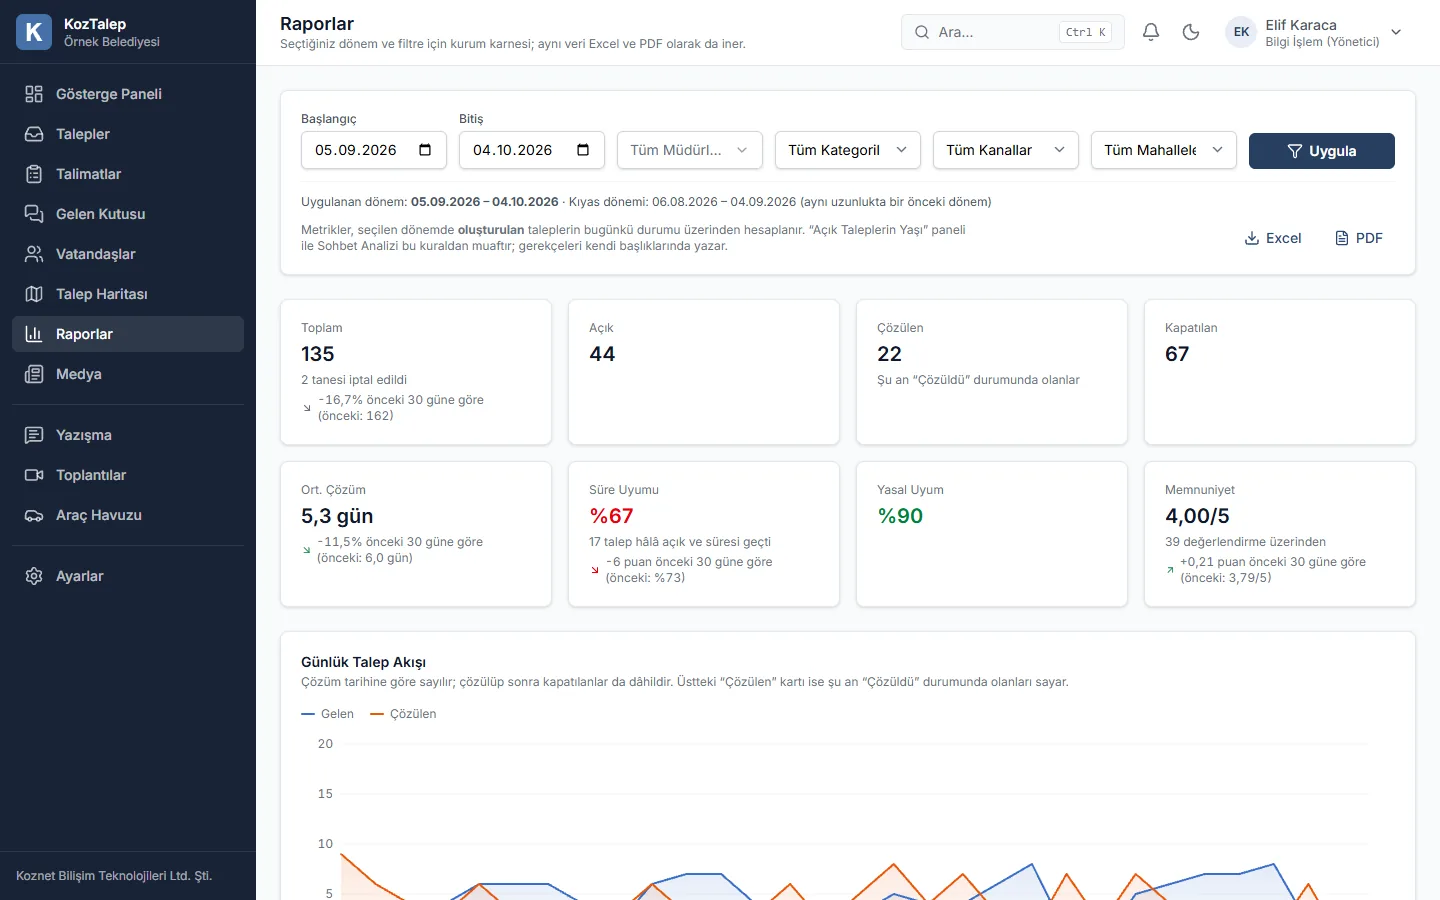Screen dimensions: 1440x900
Task: Expand the Tüm Müdürl... dropdown
Action: 690,150
